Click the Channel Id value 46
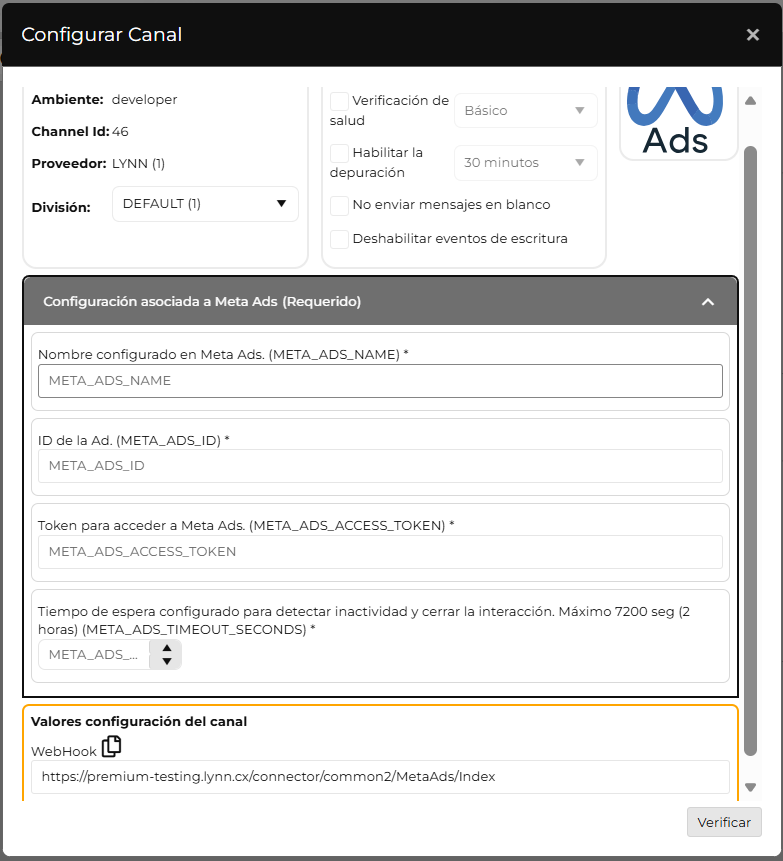Image resolution: width=783 pixels, height=861 pixels. click(120, 132)
